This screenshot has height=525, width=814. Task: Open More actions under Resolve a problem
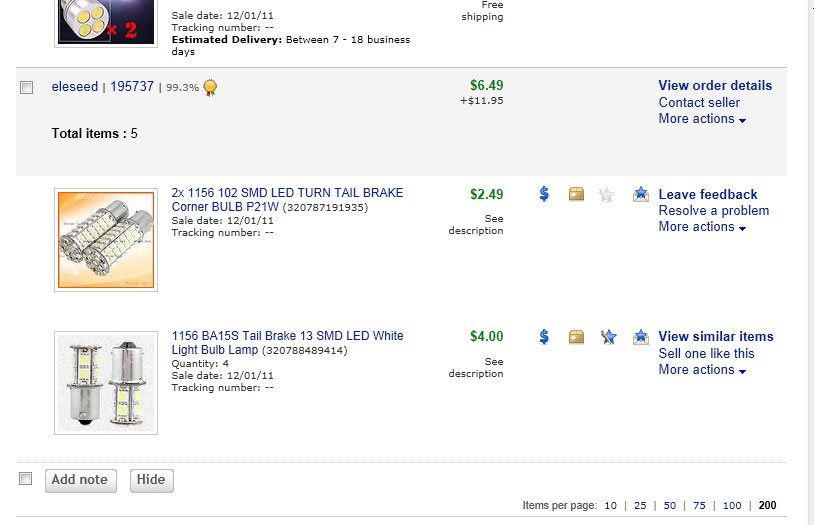(x=702, y=227)
